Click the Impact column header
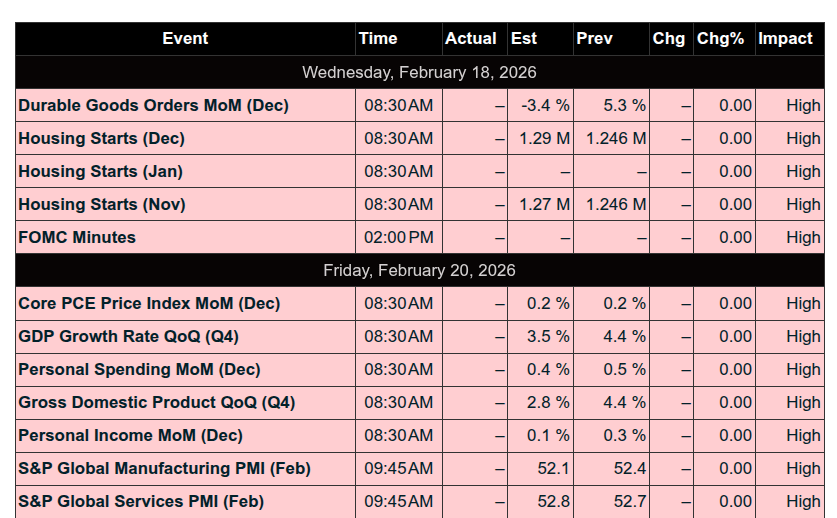837x518 pixels. click(785, 39)
